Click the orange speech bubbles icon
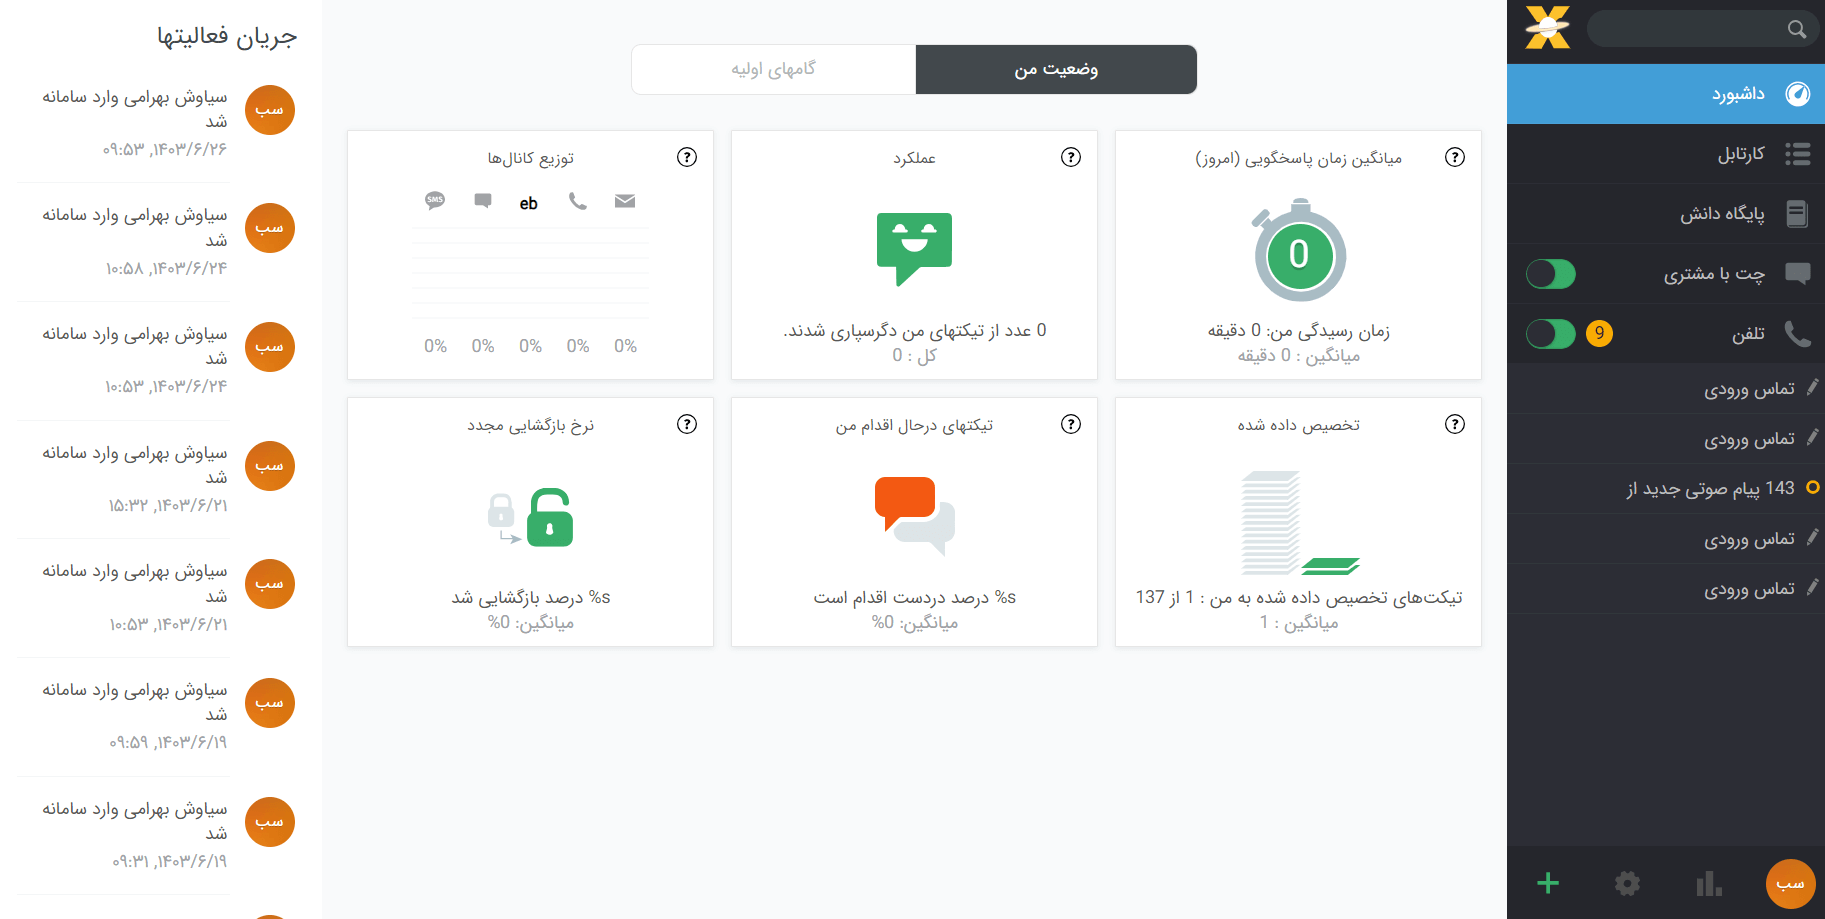Image resolution: width=1825 pixels, height=919 pixels. tap(914, 516)
